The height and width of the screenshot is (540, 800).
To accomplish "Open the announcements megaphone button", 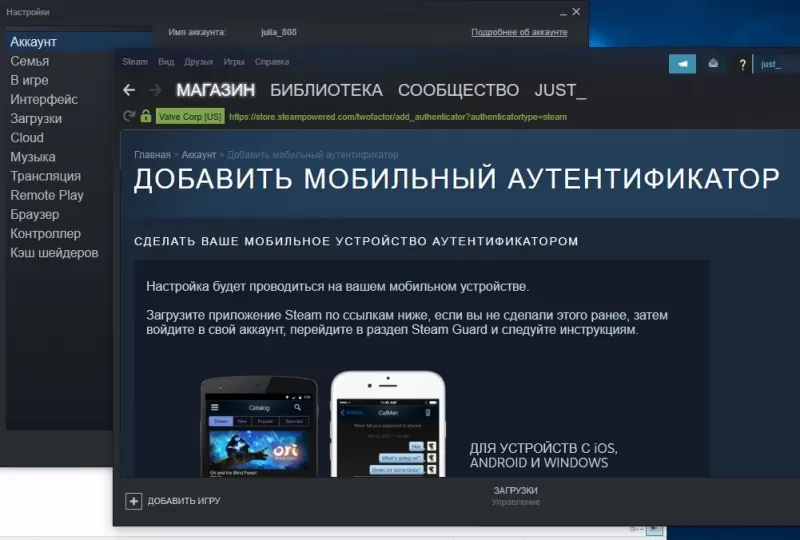I will 682,64.
